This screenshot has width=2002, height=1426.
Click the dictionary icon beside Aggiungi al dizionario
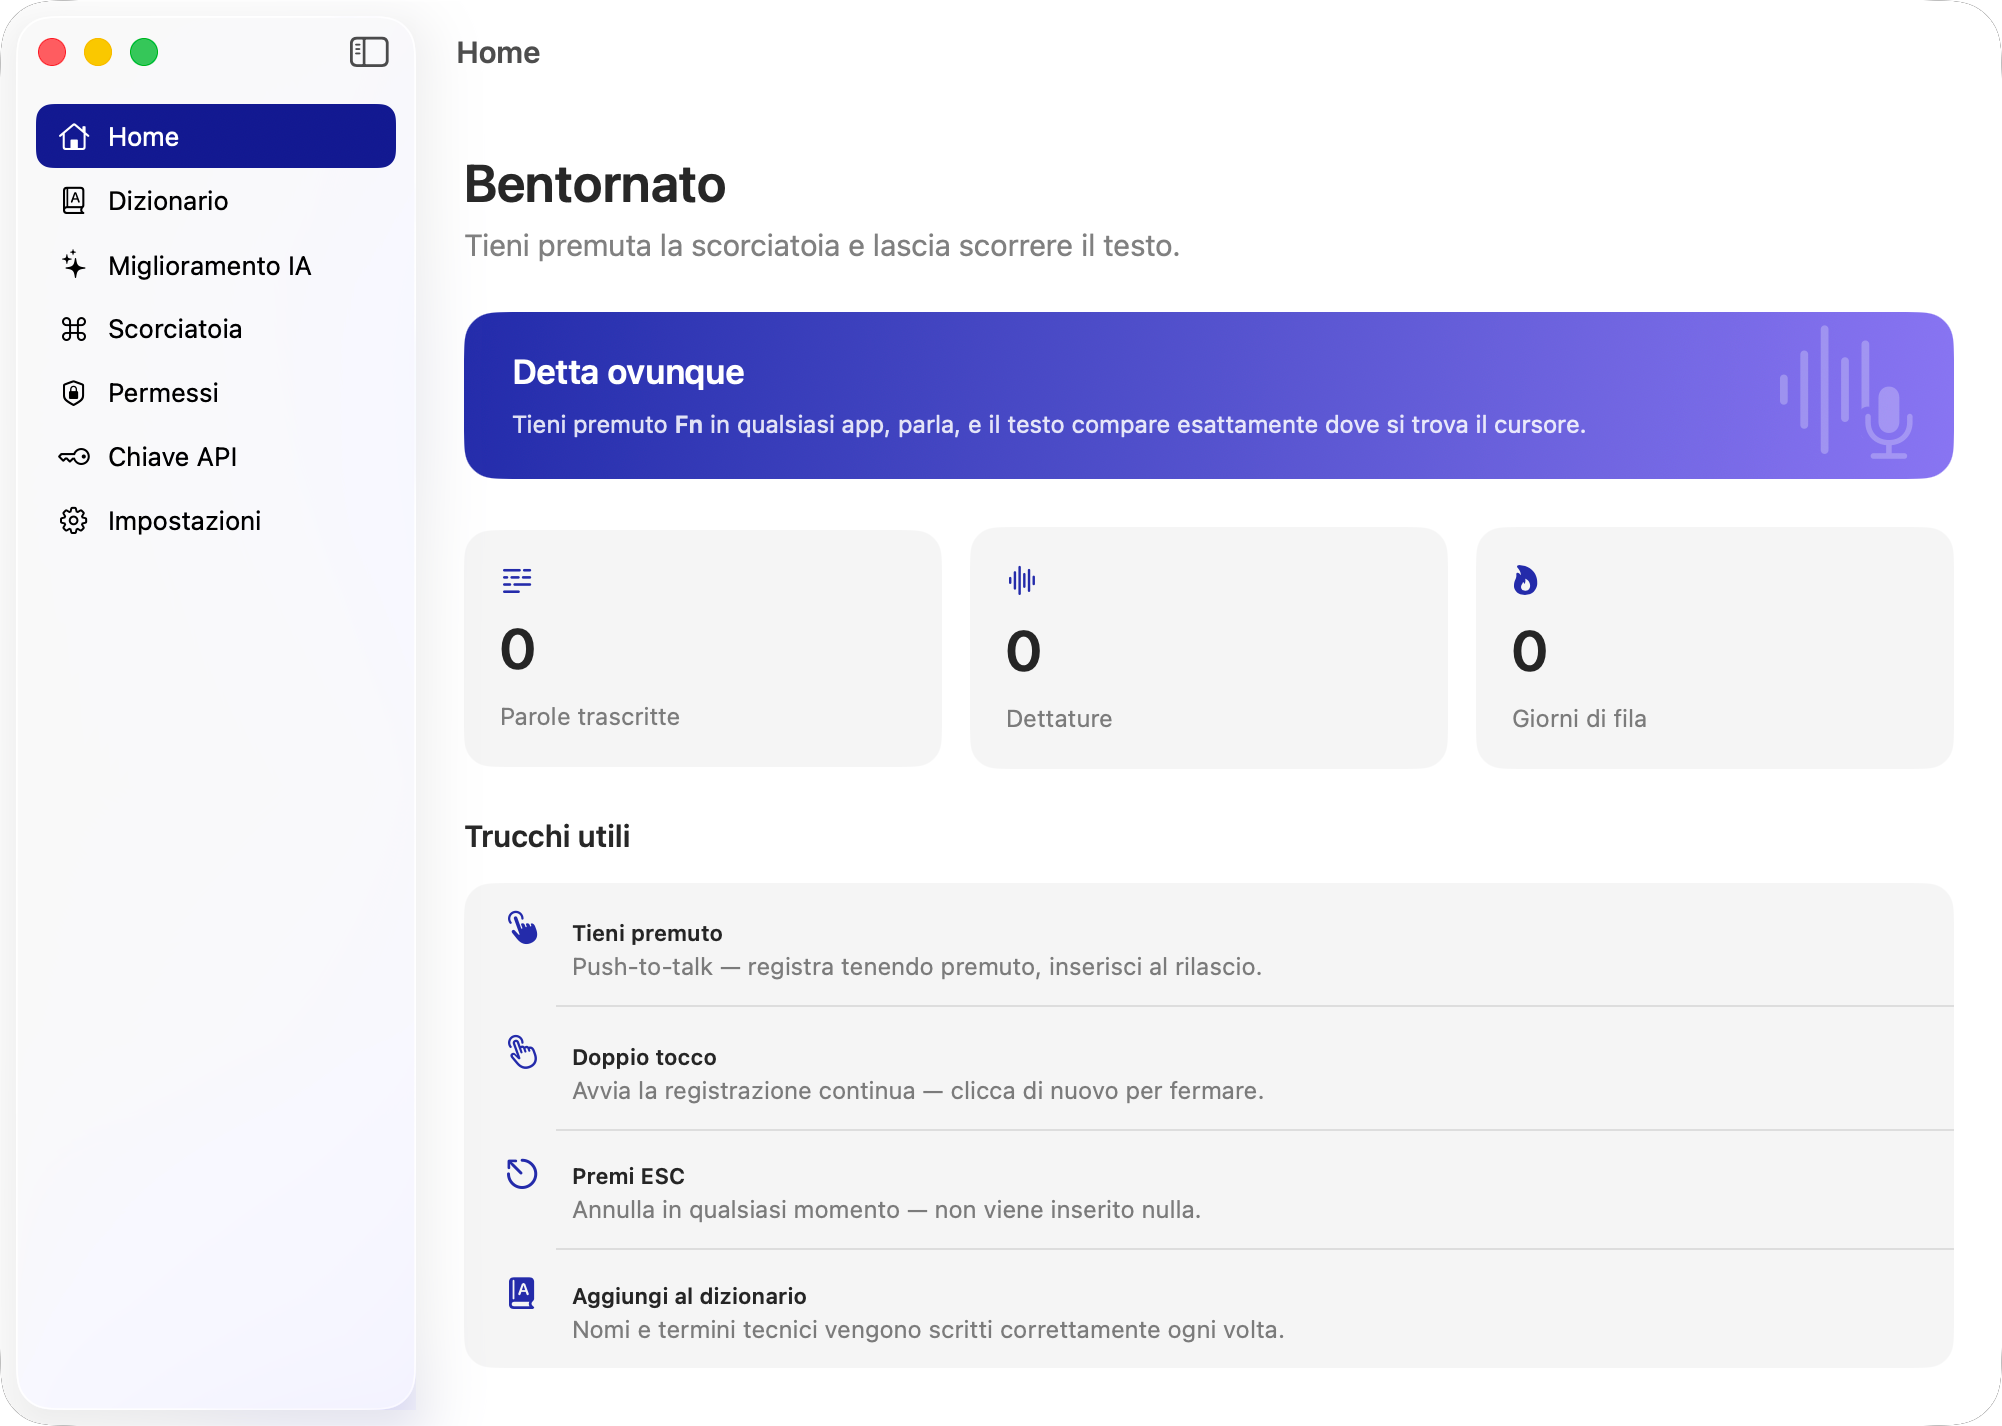click(521, 1293)
